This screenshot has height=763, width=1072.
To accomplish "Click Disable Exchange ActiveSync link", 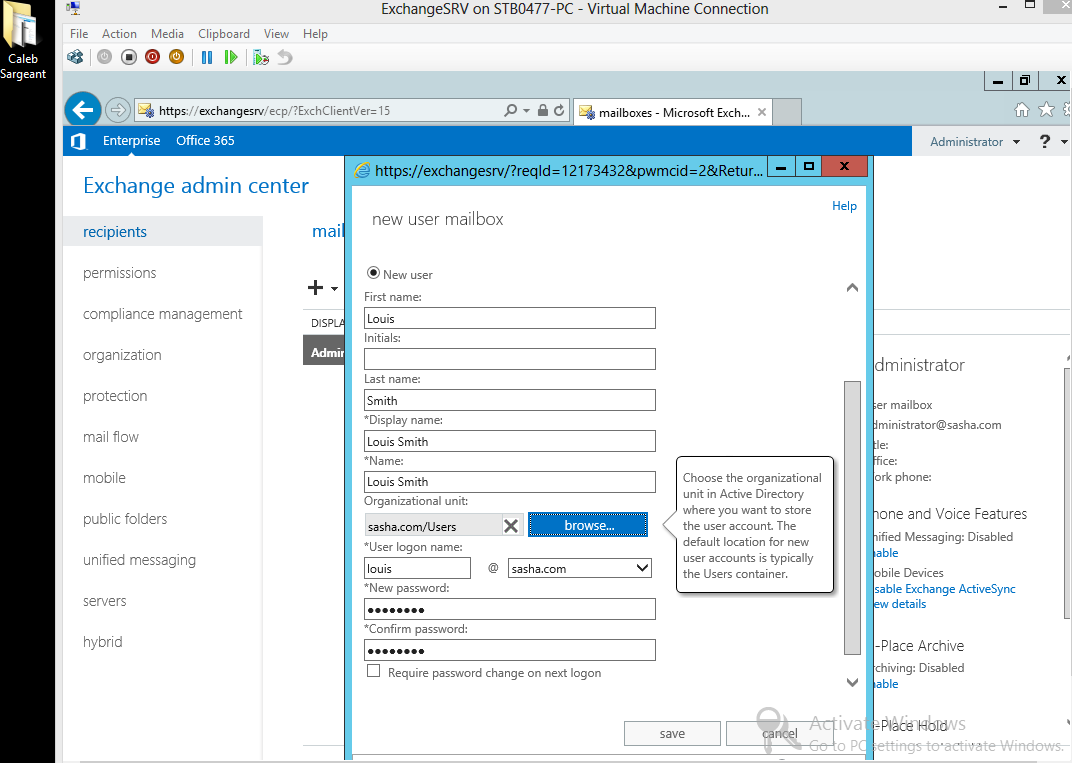I will 944,589.
